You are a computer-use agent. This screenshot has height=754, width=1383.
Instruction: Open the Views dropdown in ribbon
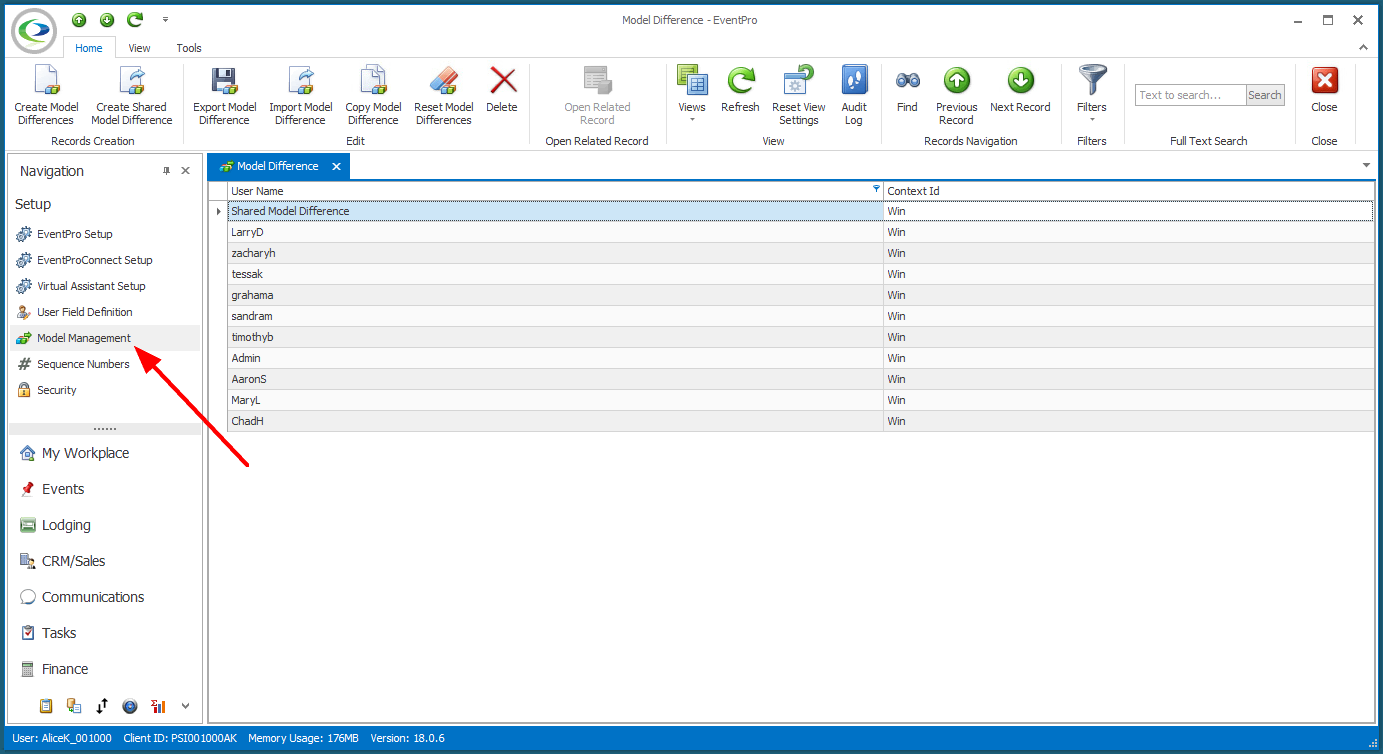(692, 96)
